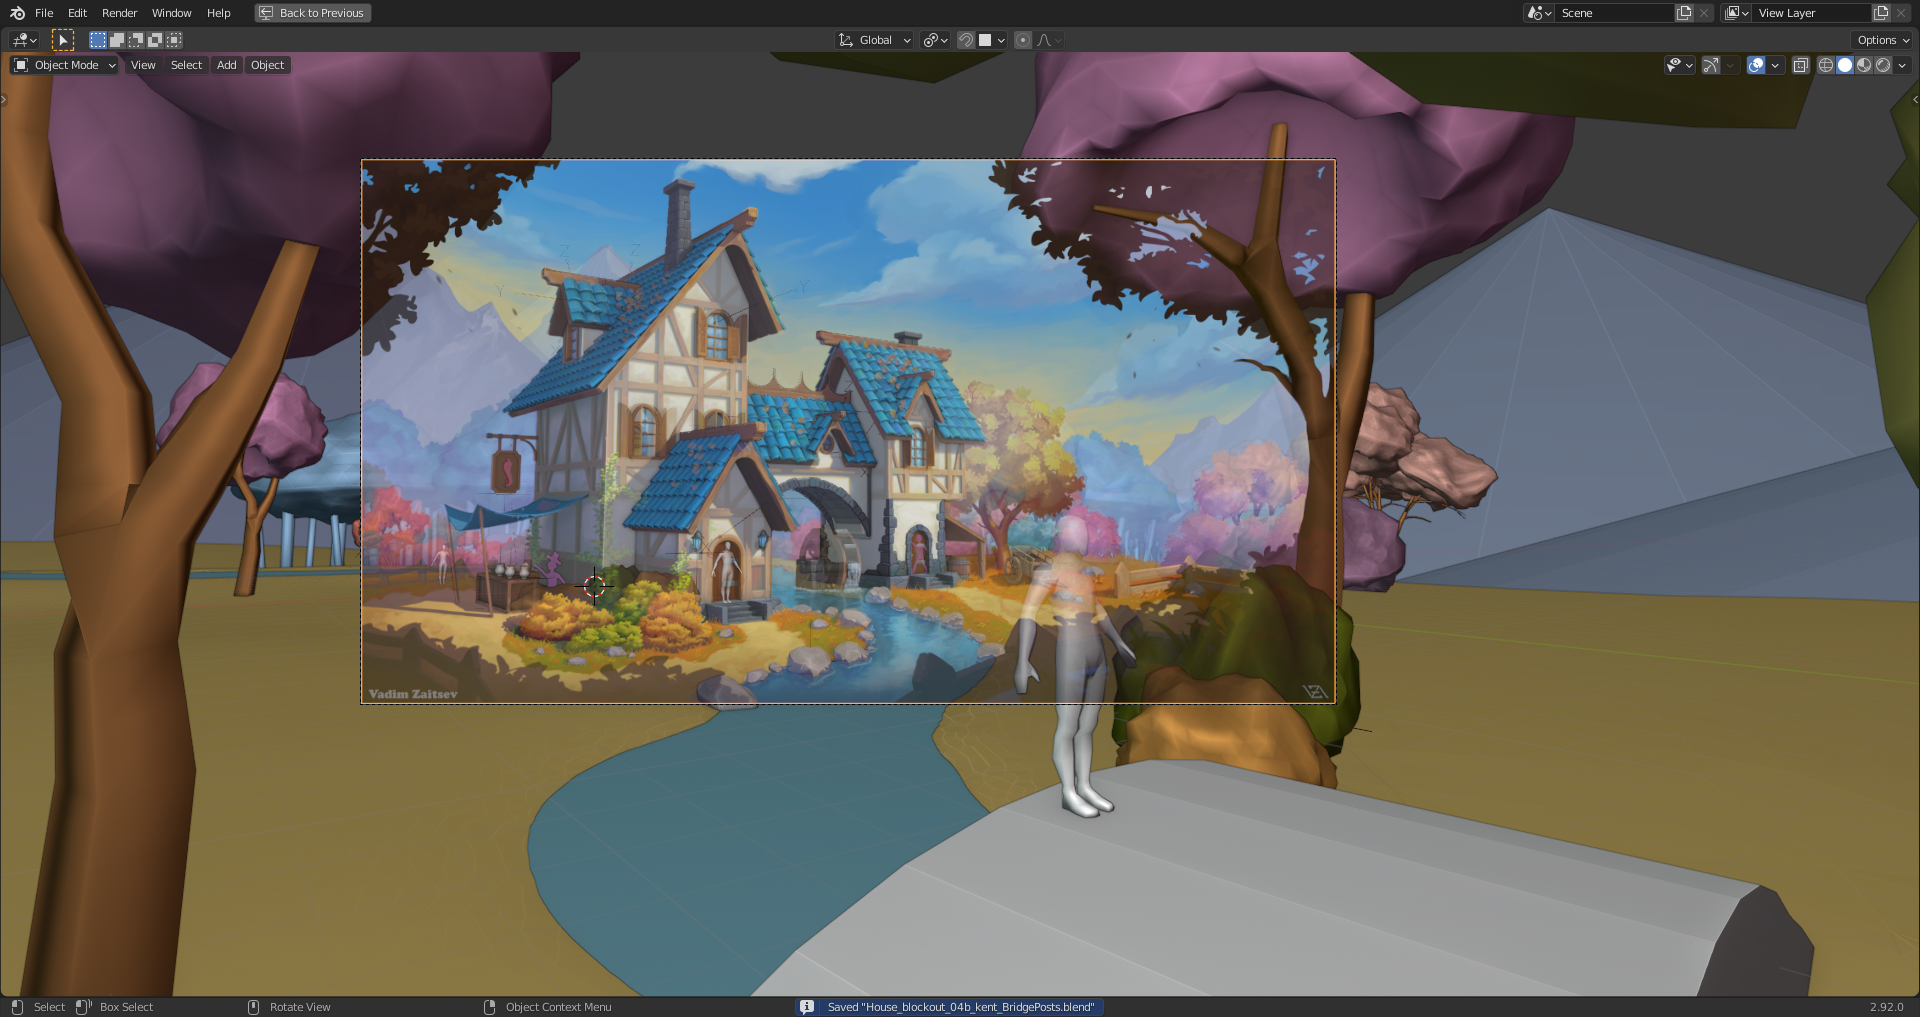Choose Extend existing selection mode
Viewport: 1920px width, 1017px height.
117,40
